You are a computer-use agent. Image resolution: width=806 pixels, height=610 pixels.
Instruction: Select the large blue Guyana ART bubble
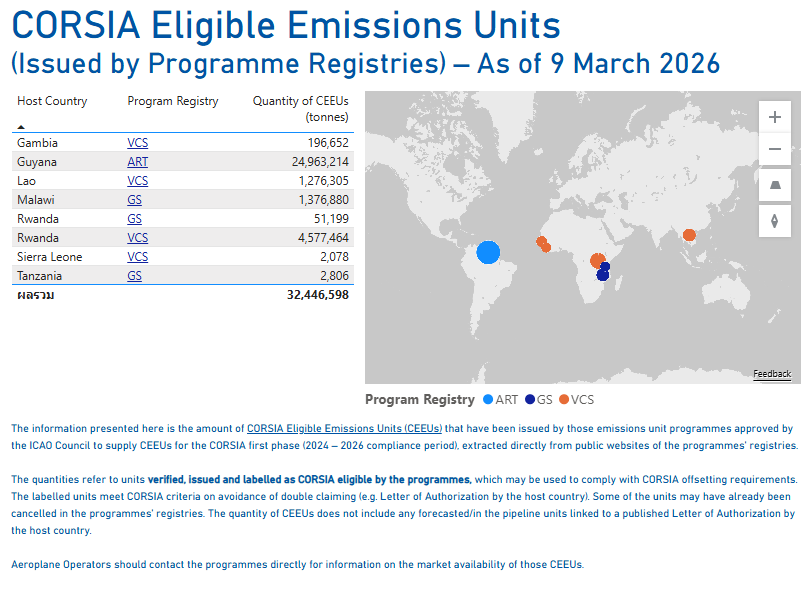coord(488,252)
